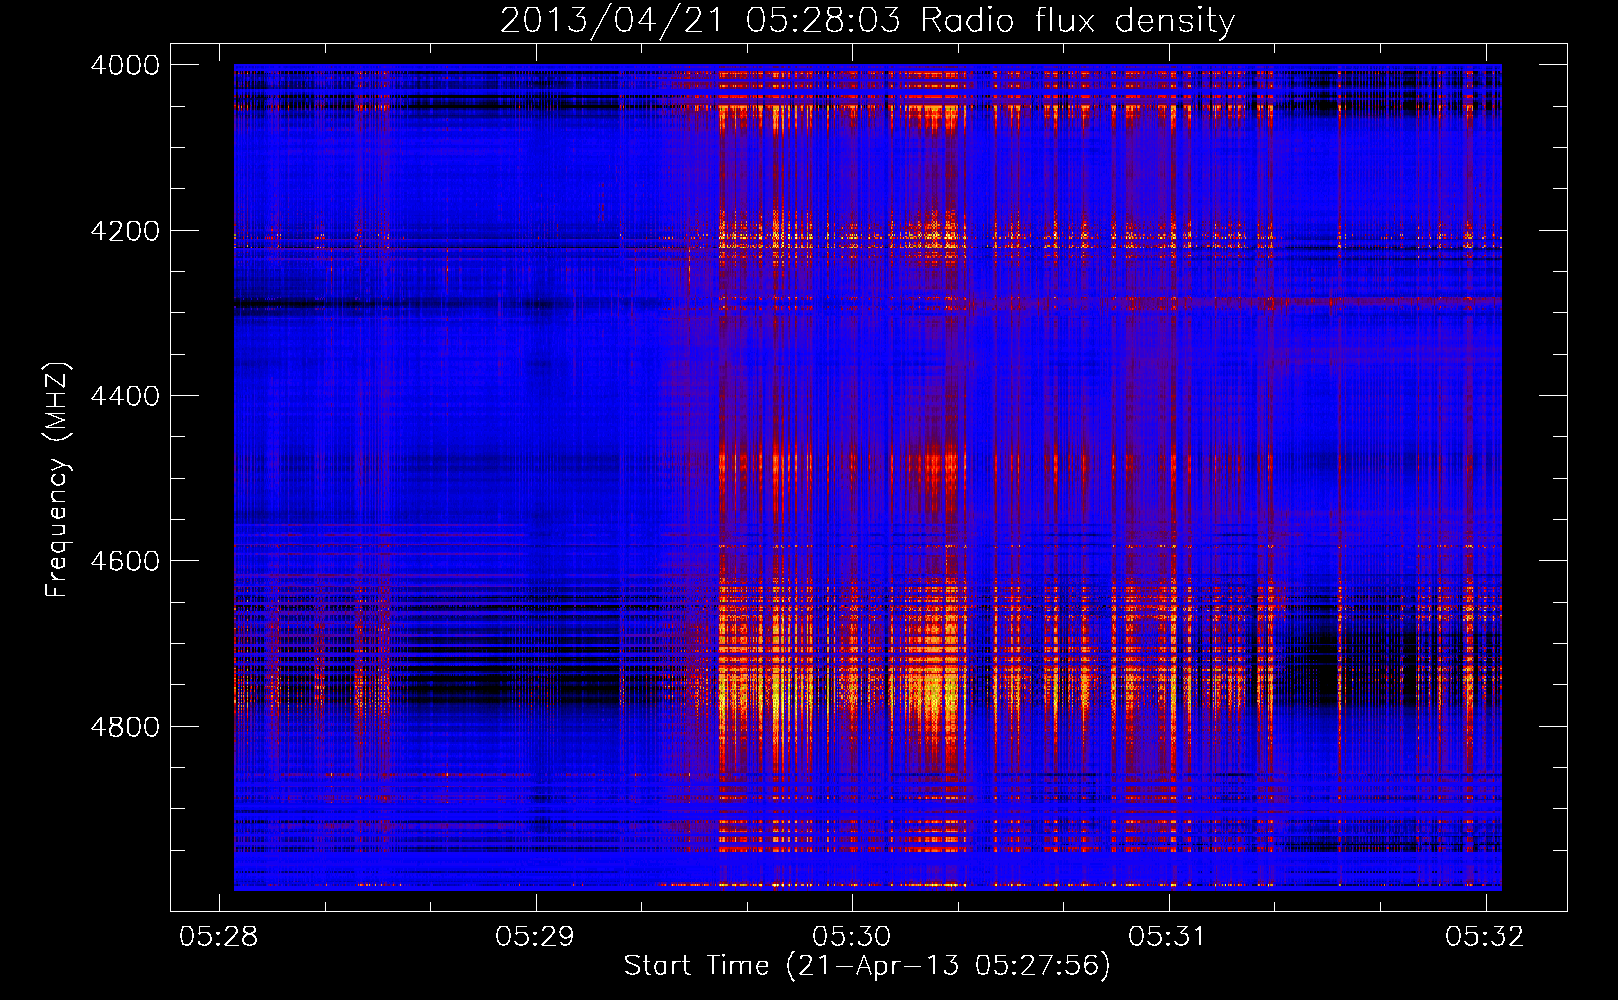Click the 4200 frequency axis label
This screenshot has width=1618, height=1000.
click(x=125, y=231)
